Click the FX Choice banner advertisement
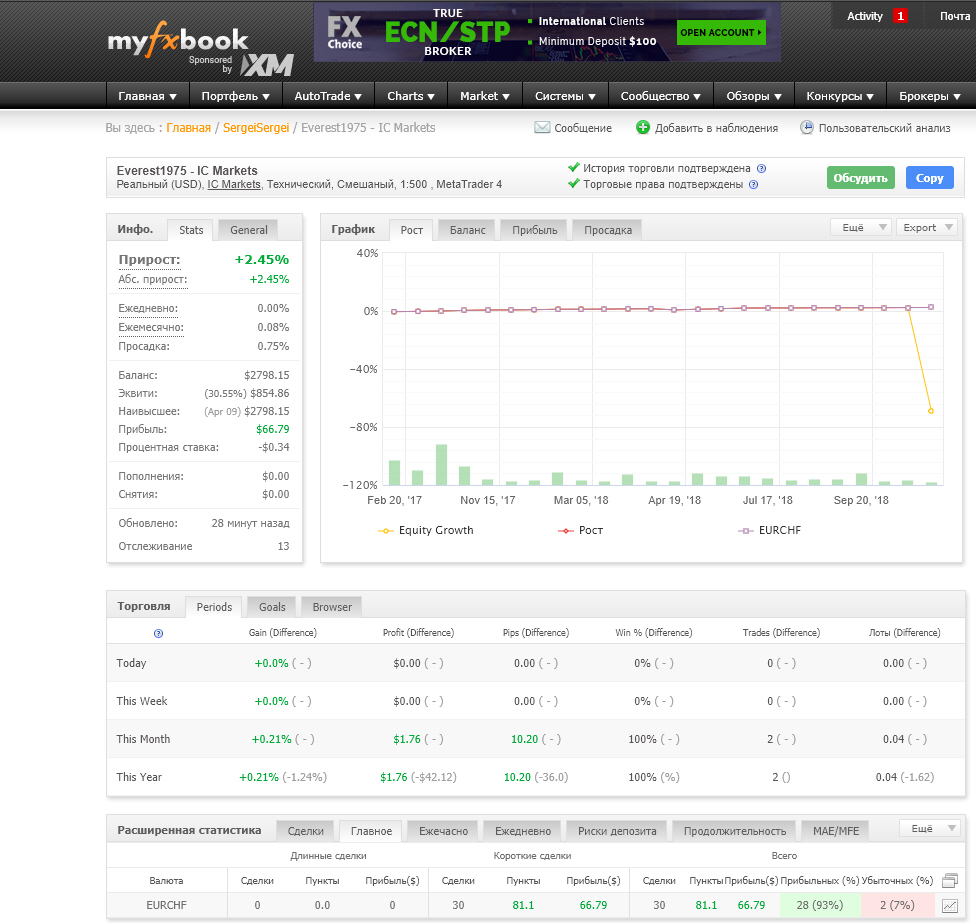 [547, 32]
